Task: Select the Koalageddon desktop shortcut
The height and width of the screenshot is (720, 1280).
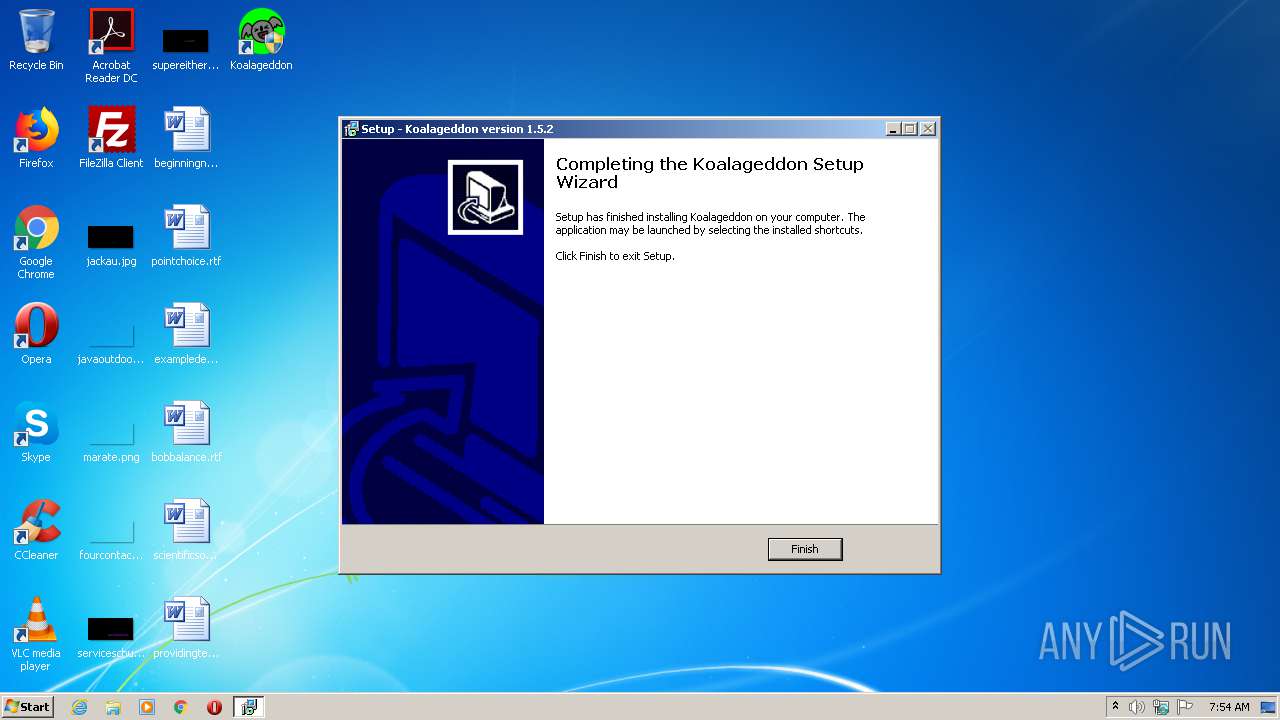Action: click(261, 40)
